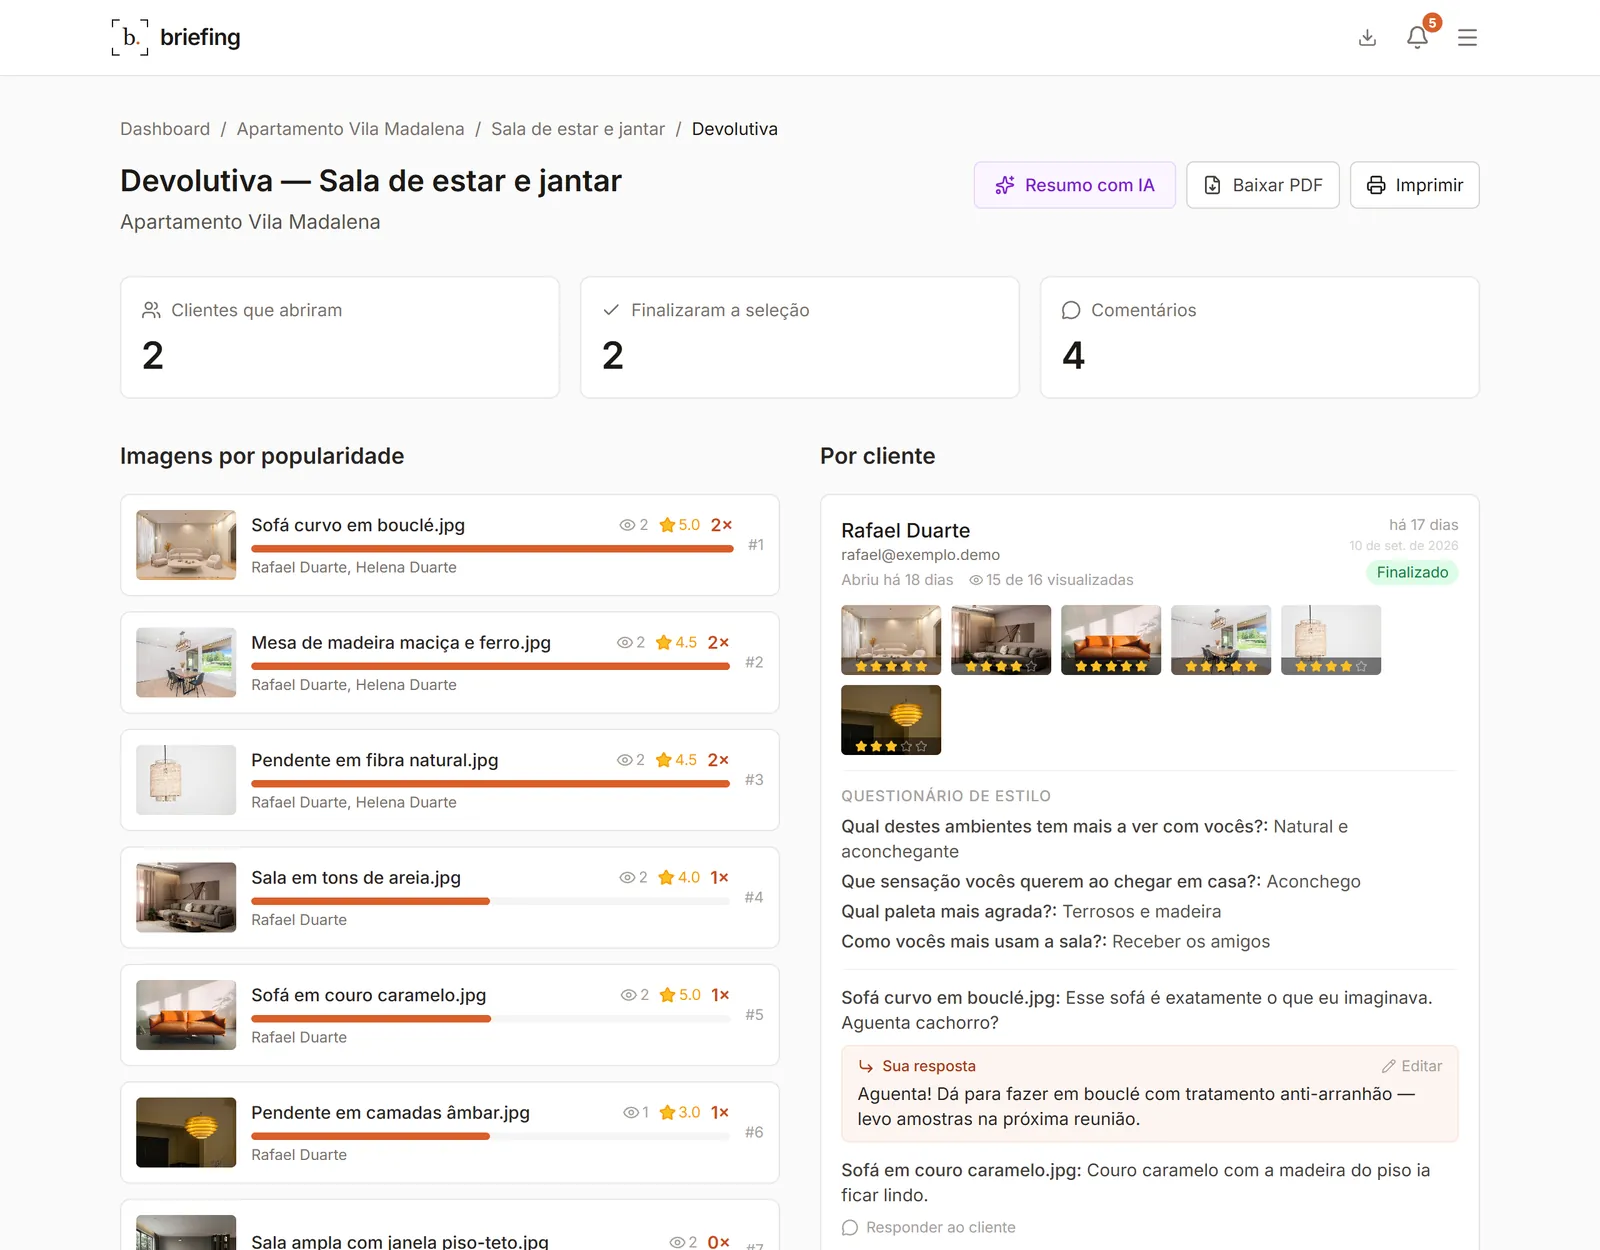Screen dimensions: 1600x1250
Task: Click star icon for Sofá em couro caramelo
Action: tap(668, 995)
